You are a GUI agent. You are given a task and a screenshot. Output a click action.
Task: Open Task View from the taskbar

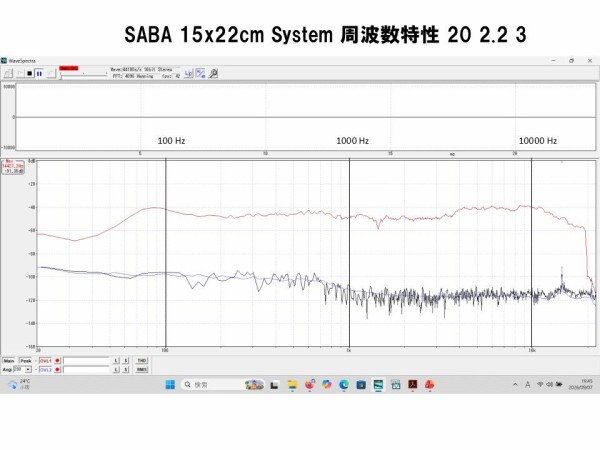(274, 385)
